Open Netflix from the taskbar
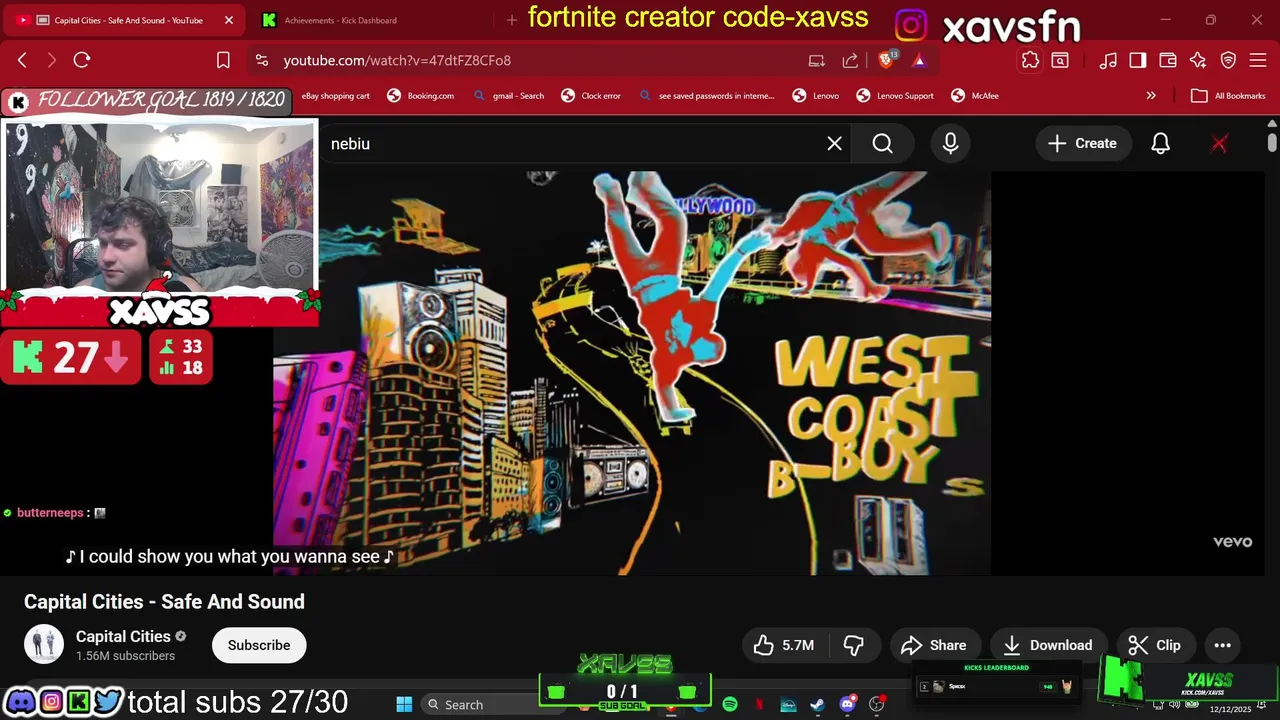 coord(759,704)
